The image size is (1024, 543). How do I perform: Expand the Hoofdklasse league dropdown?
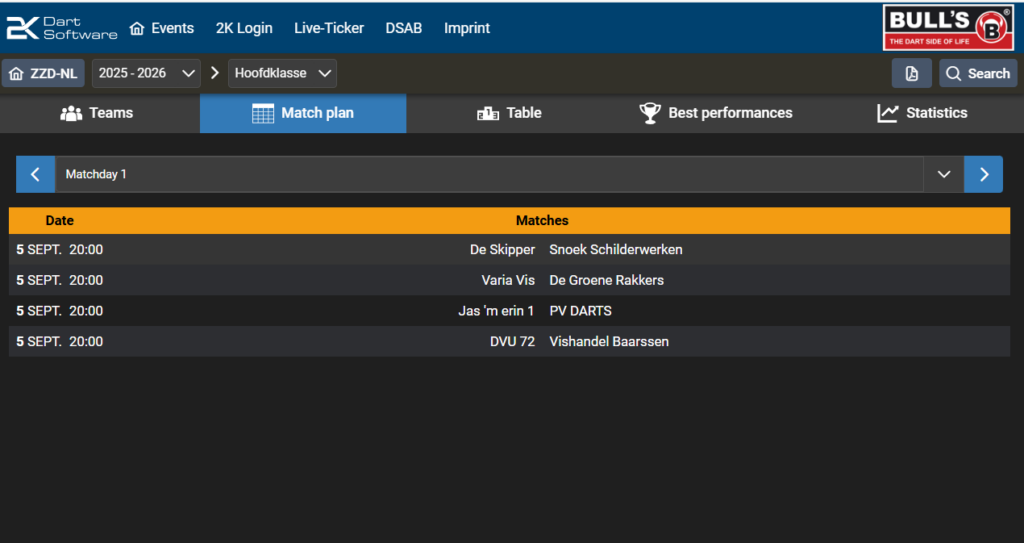(282, 73)
